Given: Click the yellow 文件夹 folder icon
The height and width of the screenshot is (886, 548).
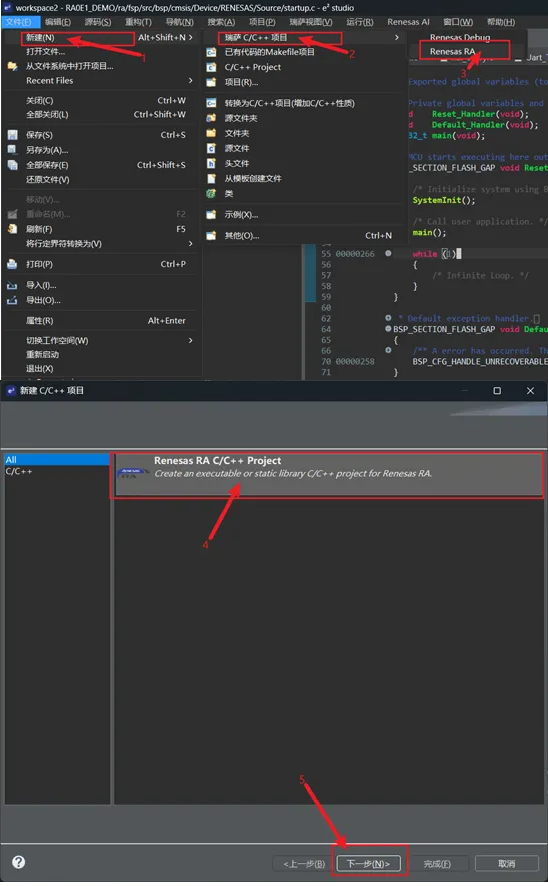Looking at the screenshot, I should pyautogui.click(x=211, y=133).
